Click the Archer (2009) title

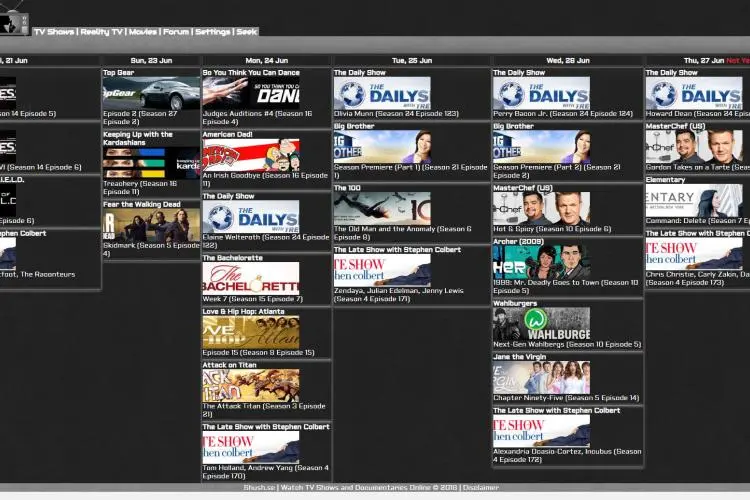(x=518, y=242)
